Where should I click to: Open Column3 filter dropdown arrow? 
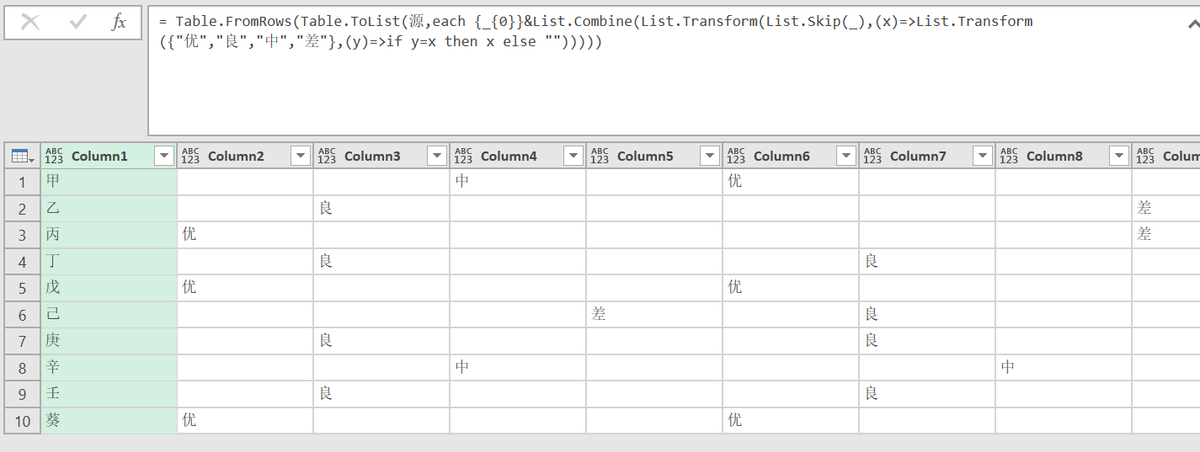436,156
